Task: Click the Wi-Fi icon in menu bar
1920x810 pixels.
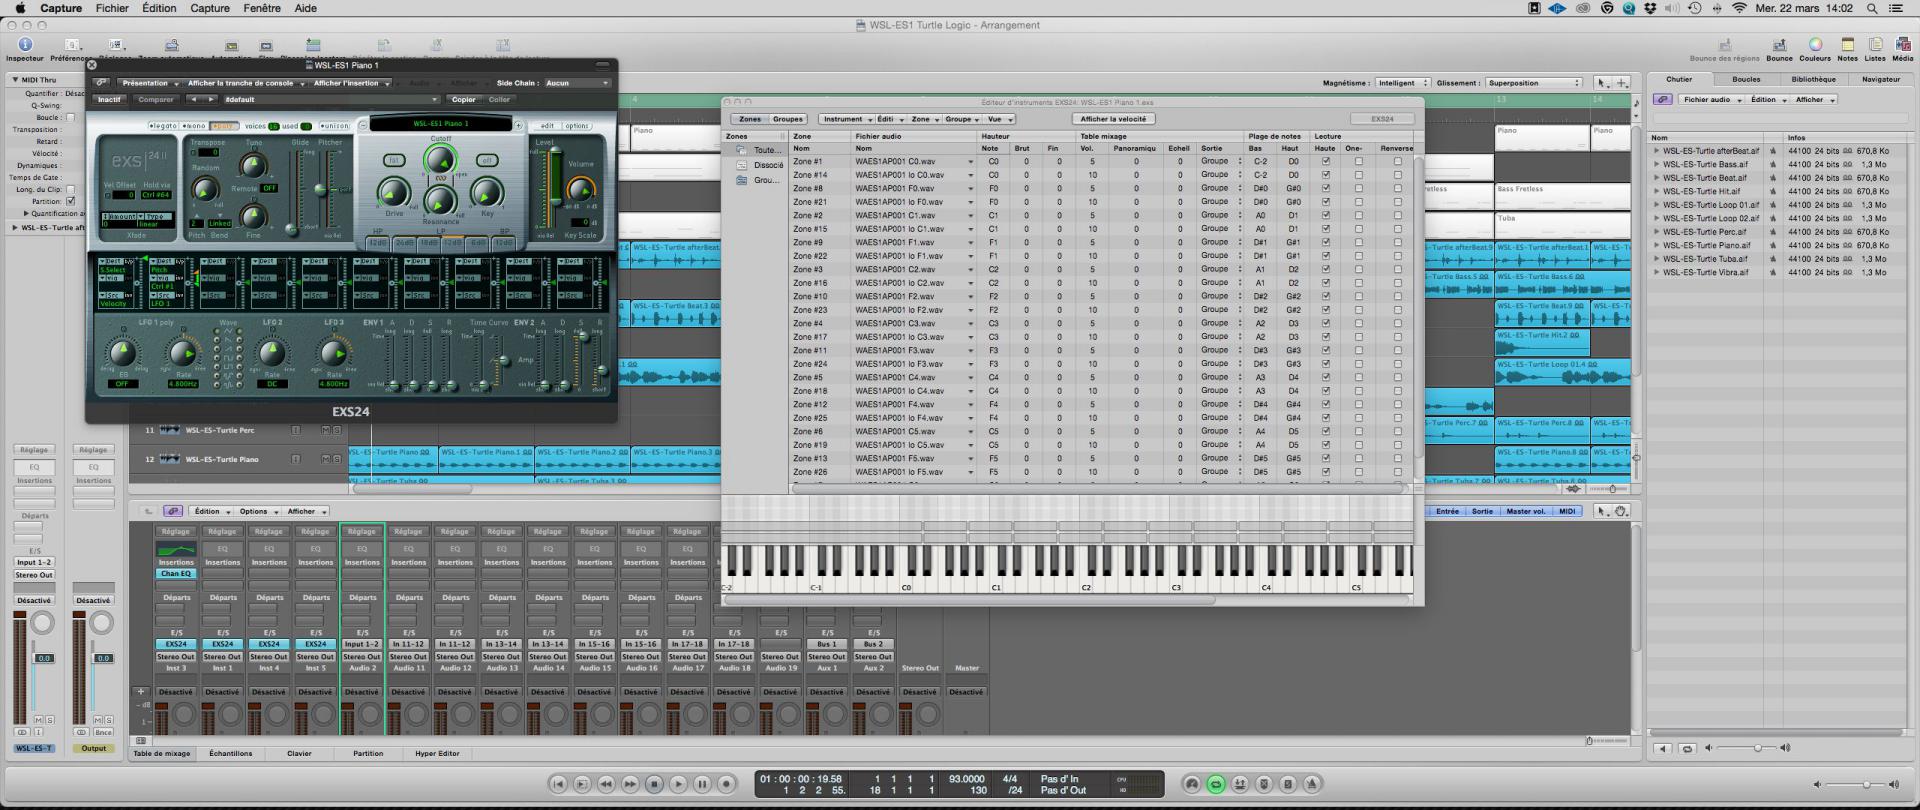Action: coord(1738,8)
